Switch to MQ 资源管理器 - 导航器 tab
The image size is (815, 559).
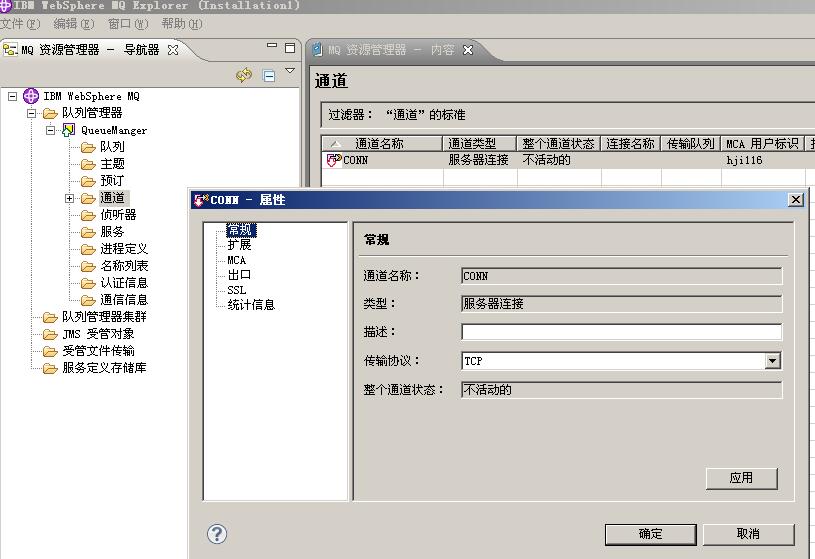point(90,50)
